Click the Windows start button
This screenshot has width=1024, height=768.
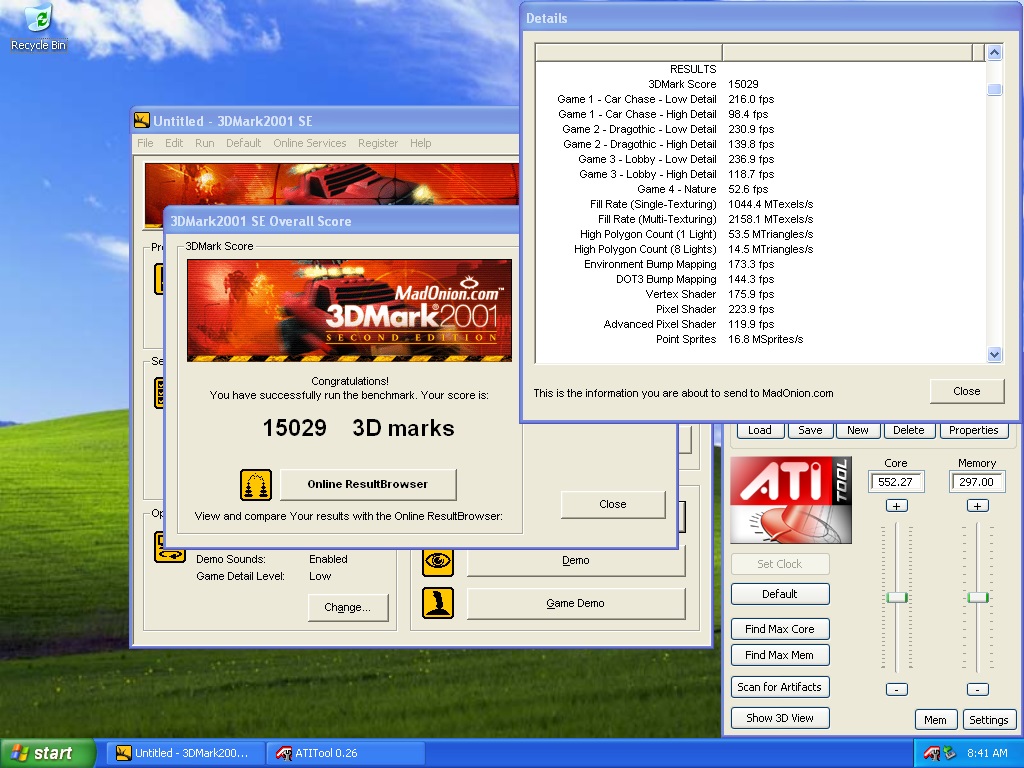pyautogui.click(x=46, y=753)
